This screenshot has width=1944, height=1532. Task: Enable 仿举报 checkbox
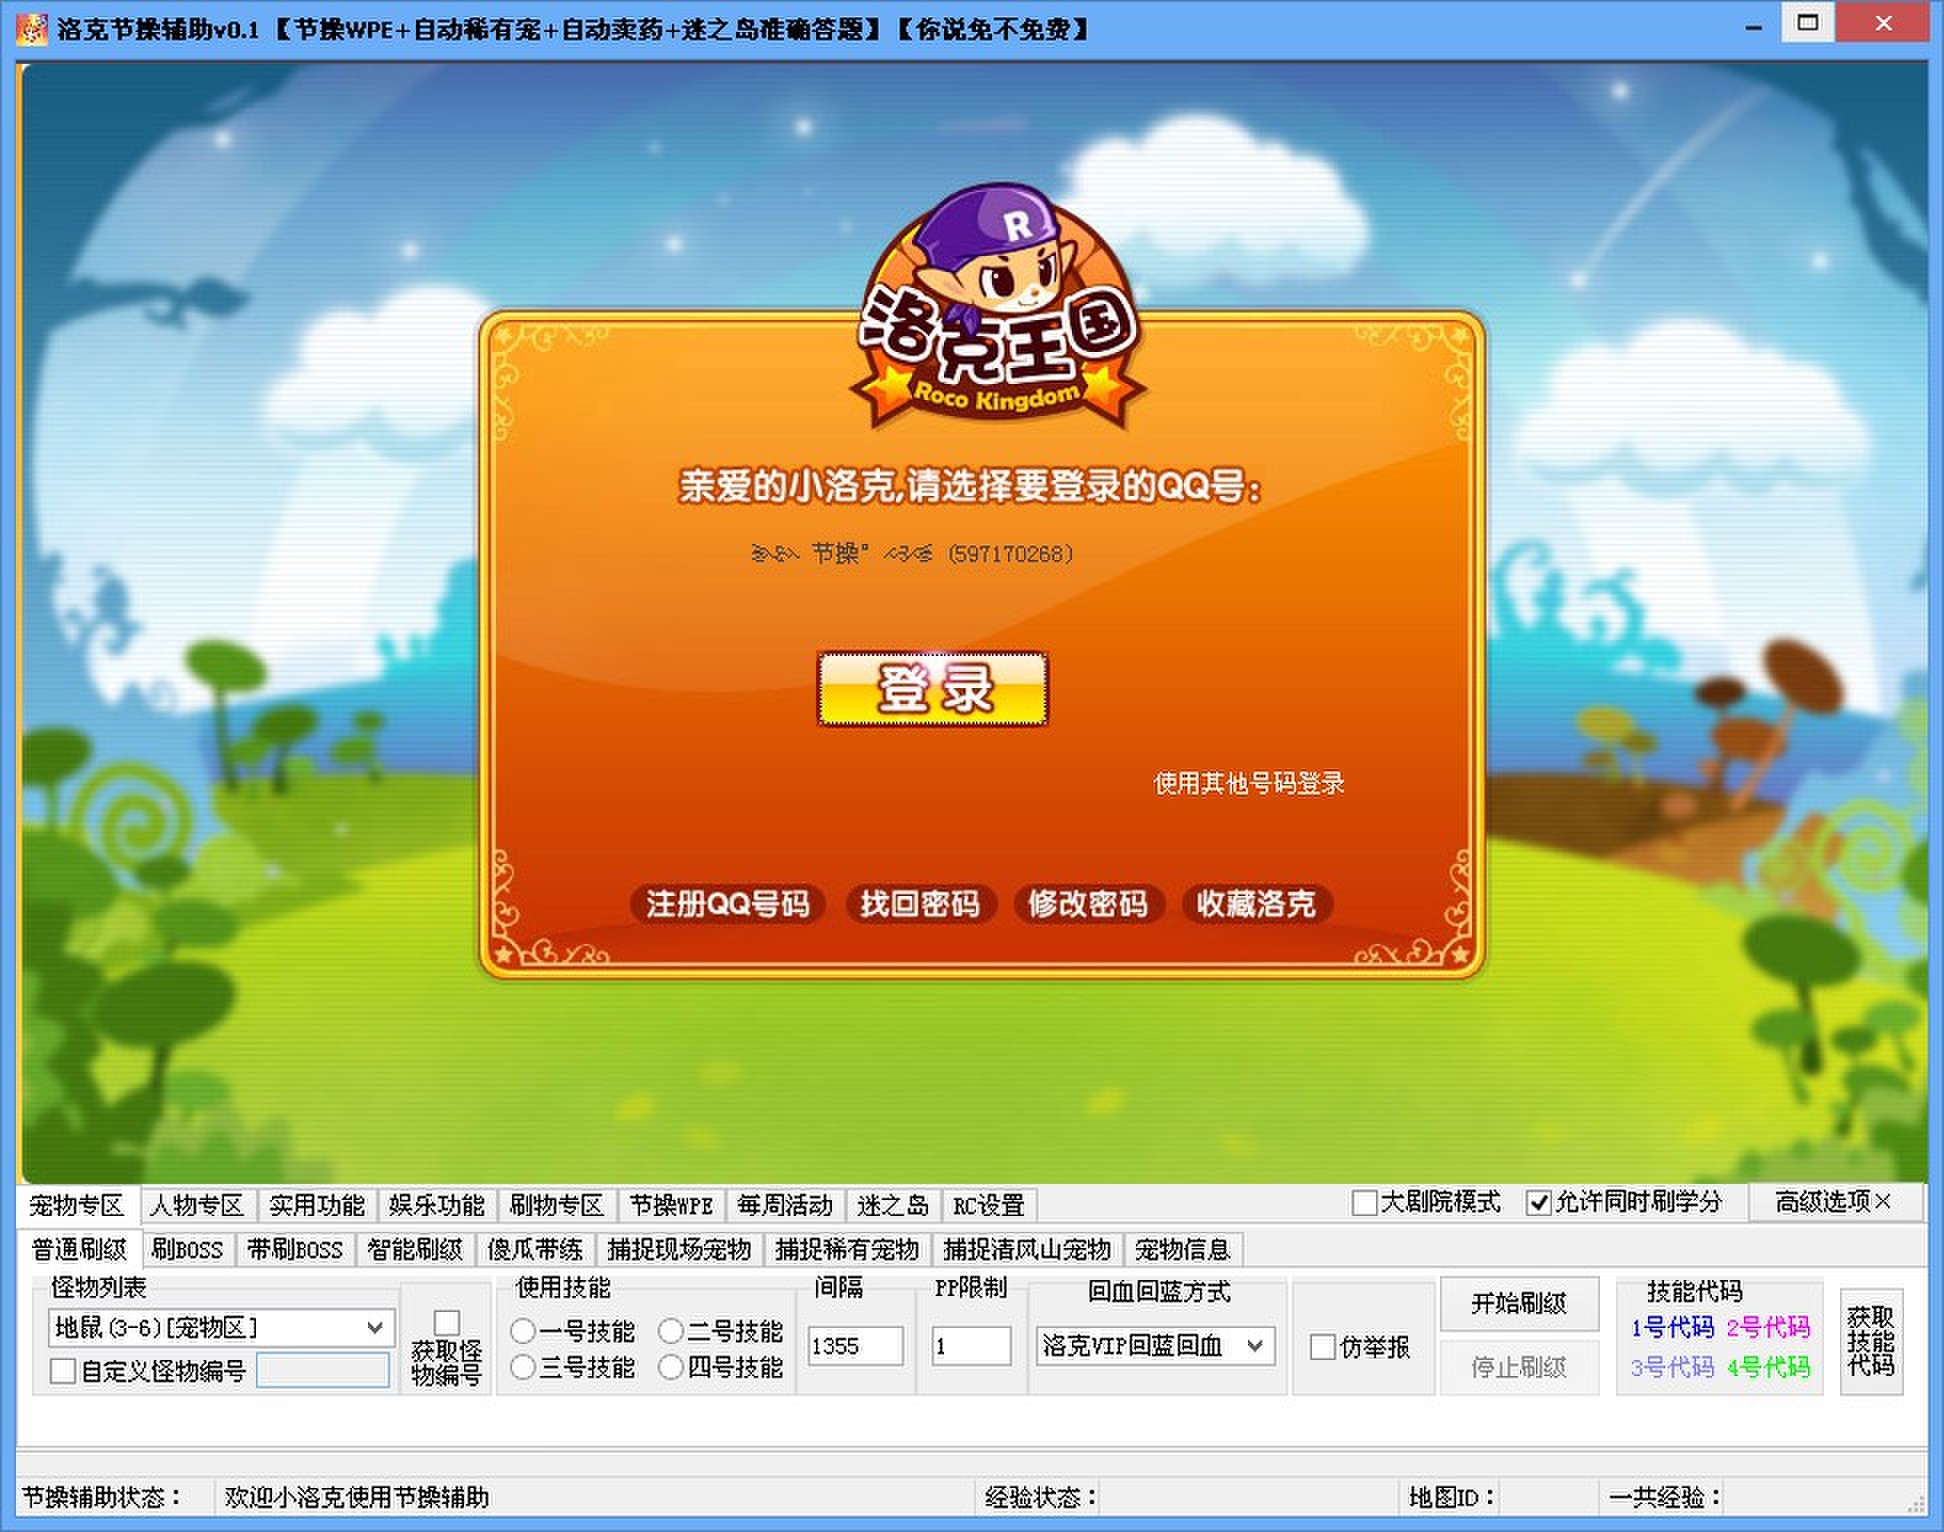pos(1322,1347)
